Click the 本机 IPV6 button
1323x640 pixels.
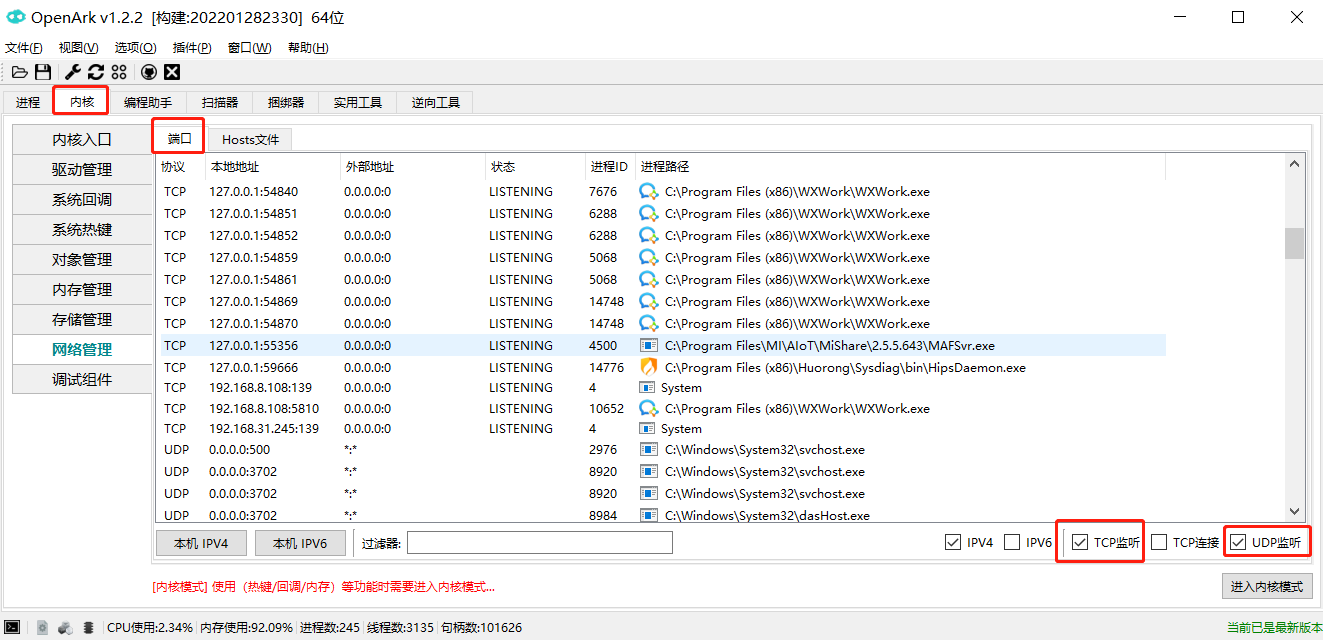(x=300, y=543)
